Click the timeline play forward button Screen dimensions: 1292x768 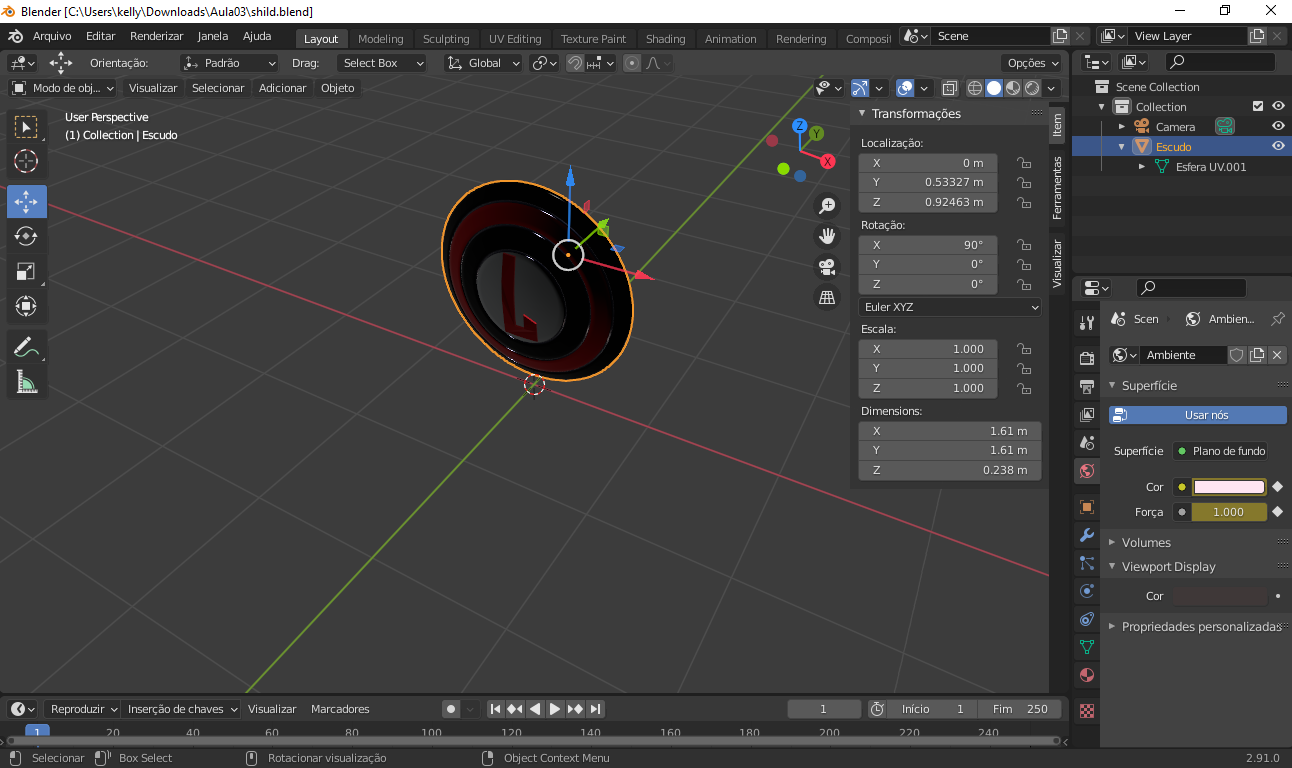[x=555, y=709]
